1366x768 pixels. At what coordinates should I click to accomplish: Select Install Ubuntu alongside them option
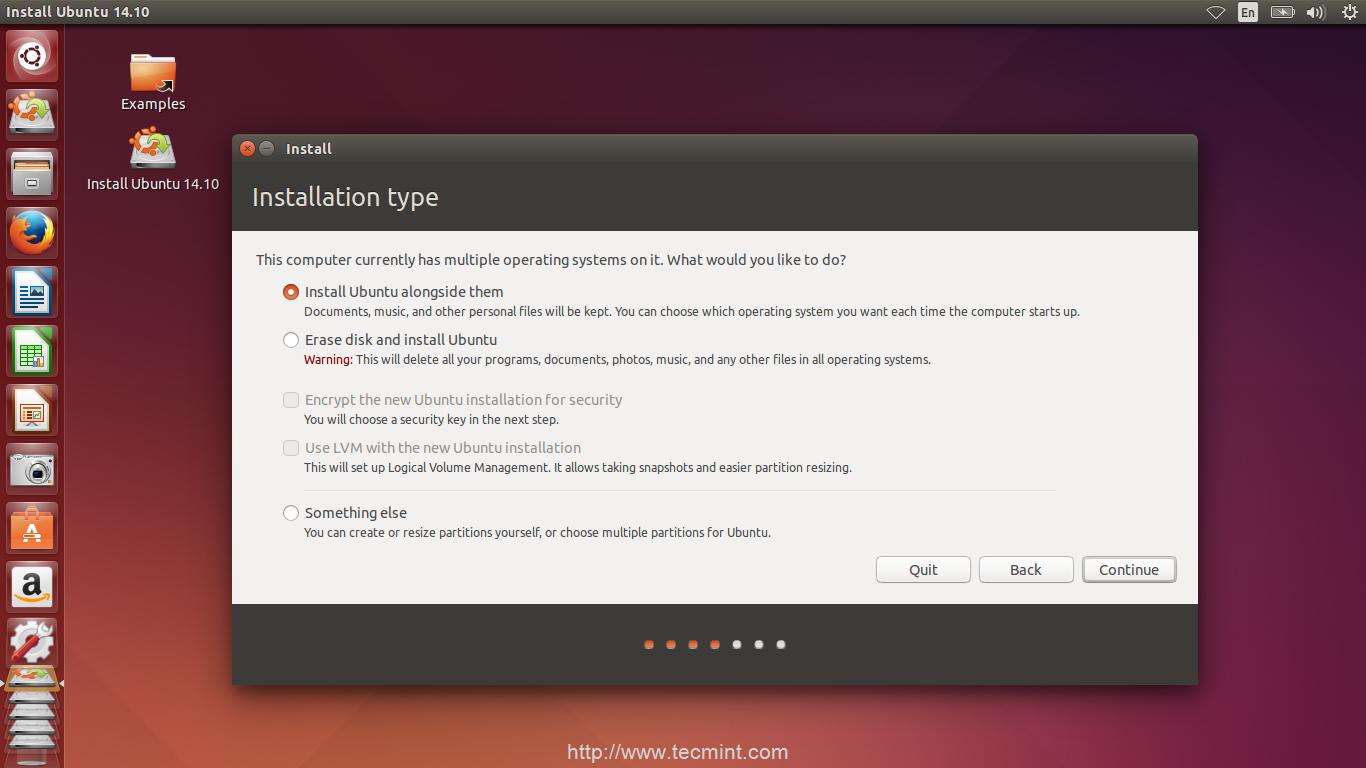point(394,292)
